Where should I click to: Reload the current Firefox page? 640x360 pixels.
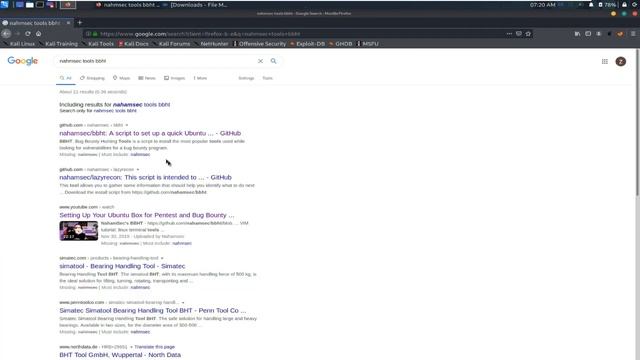28,34
